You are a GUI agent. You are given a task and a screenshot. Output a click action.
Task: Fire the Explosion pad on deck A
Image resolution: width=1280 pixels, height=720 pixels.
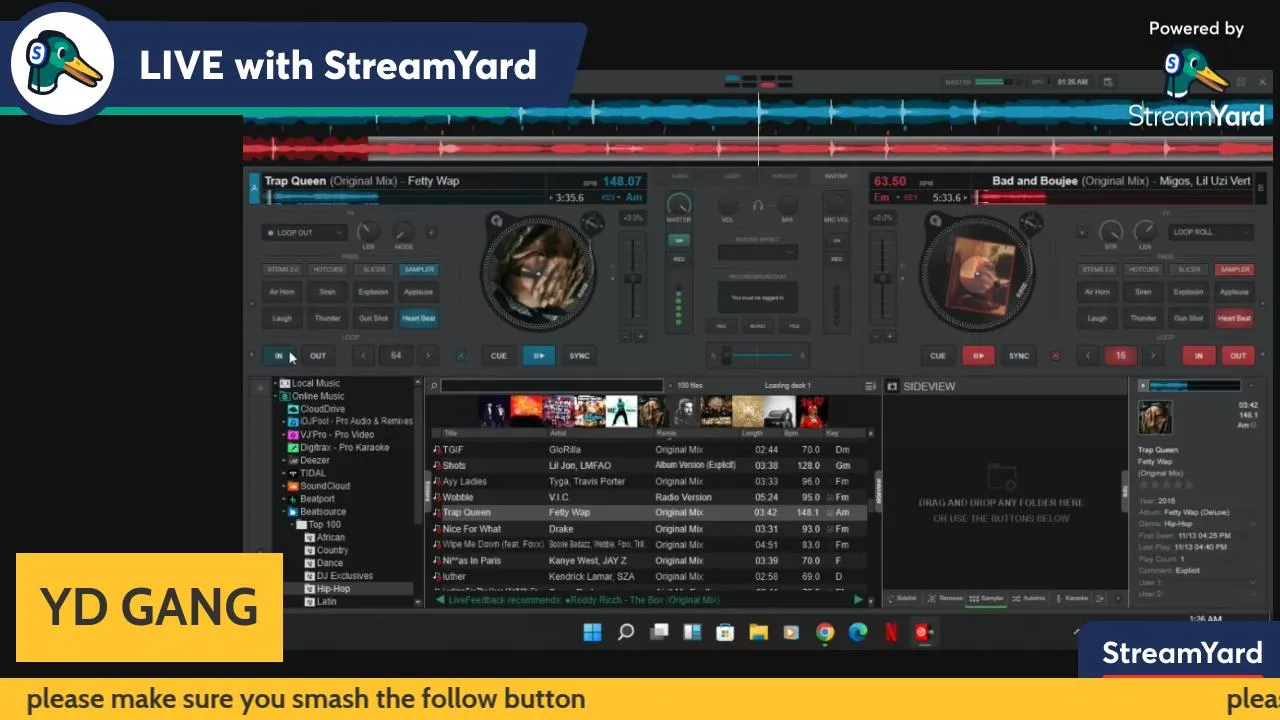(x=373, y=292)
